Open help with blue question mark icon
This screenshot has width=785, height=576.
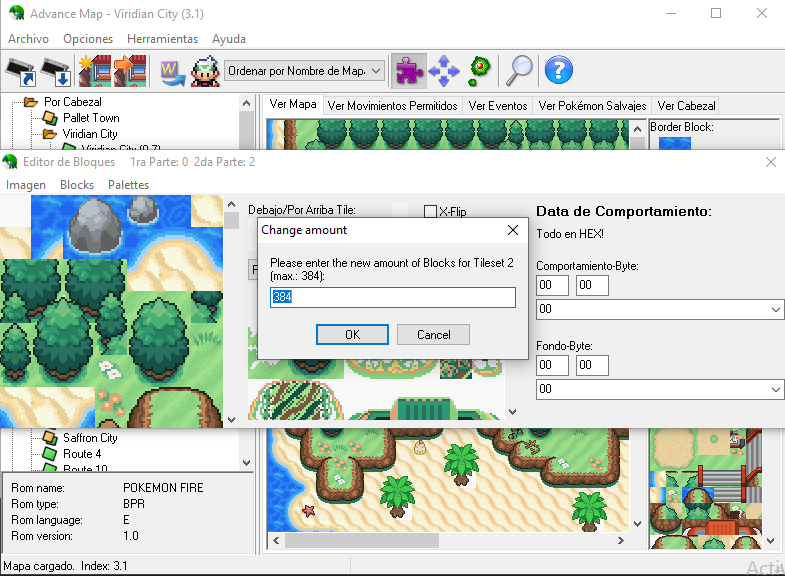click(x=558, y=71)
